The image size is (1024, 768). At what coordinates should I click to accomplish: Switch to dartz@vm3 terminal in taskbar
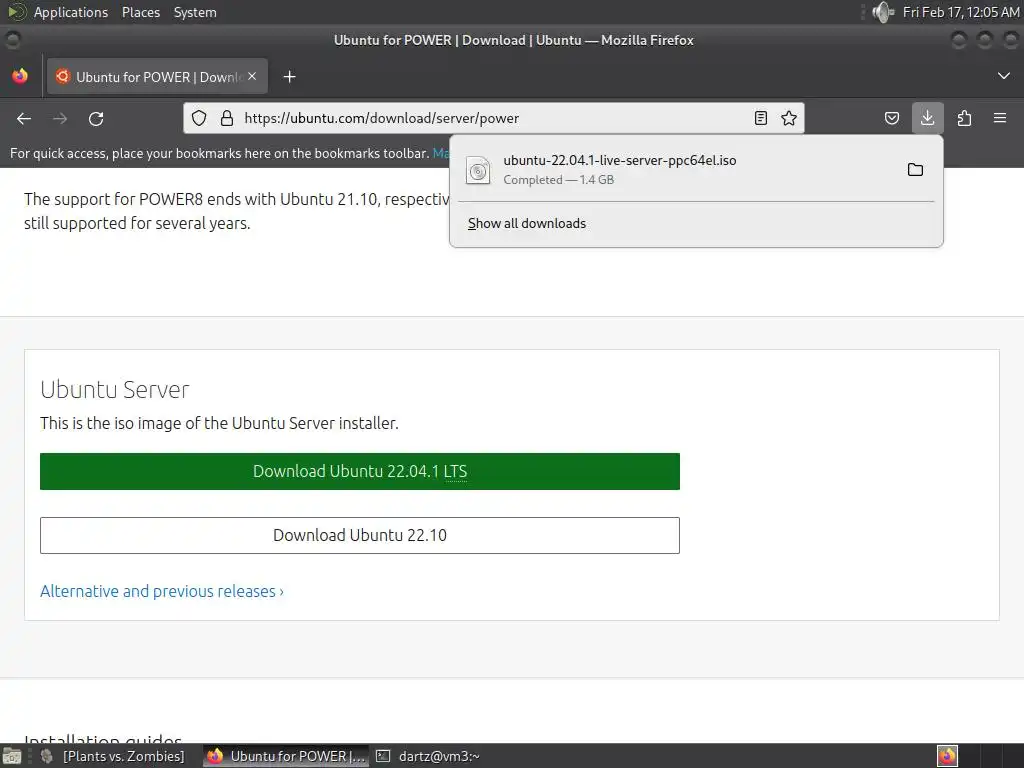tap(429, 756)
